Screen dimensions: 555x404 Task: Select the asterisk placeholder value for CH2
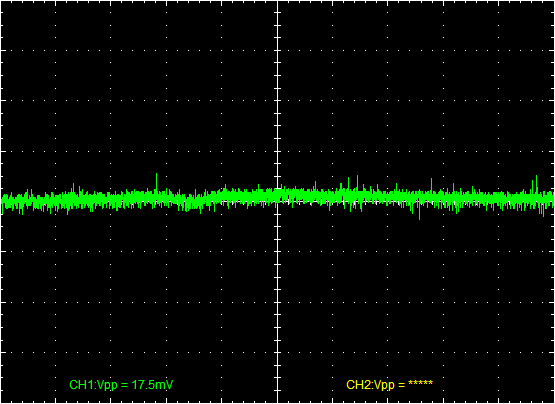pos(420,383)
